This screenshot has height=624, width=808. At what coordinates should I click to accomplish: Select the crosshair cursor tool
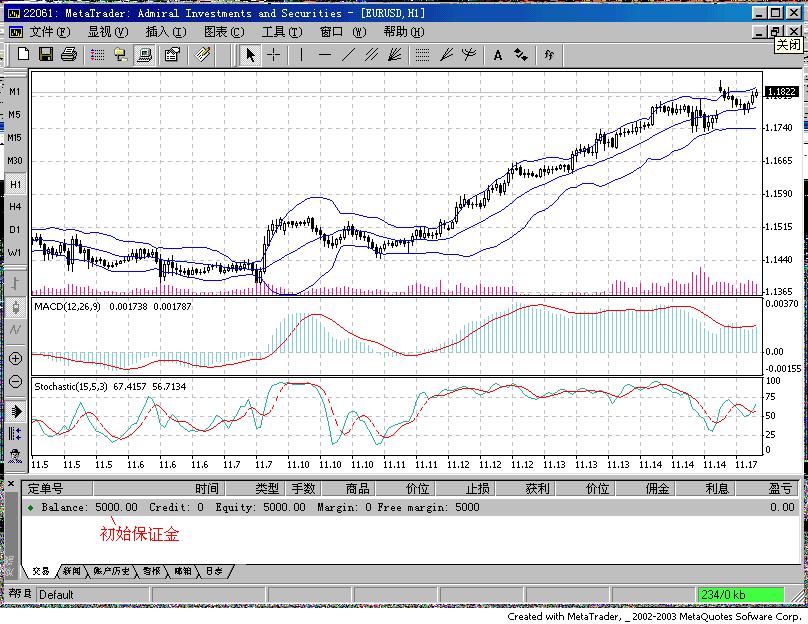point(274,55)
